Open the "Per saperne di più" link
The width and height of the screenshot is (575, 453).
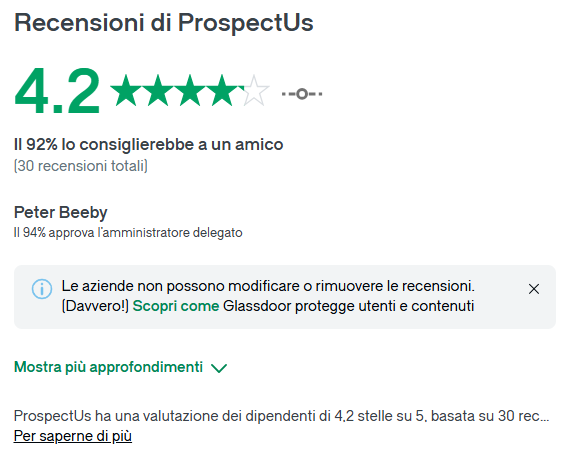coord(73,436)
